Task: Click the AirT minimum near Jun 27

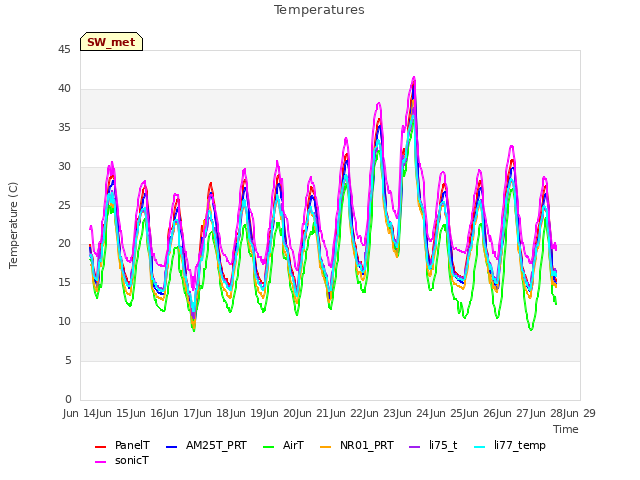Action: [531, 329]
